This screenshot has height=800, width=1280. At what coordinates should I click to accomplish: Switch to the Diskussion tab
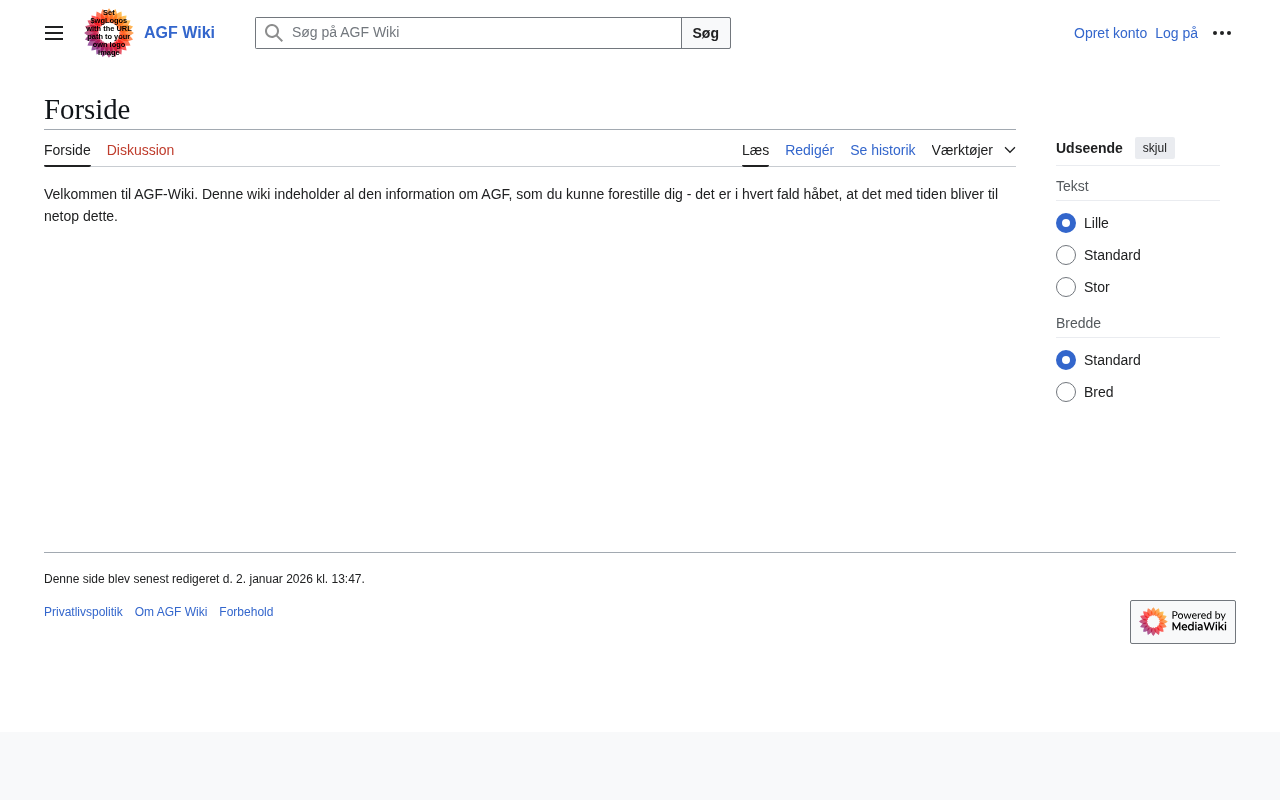[x=140, y=150]
